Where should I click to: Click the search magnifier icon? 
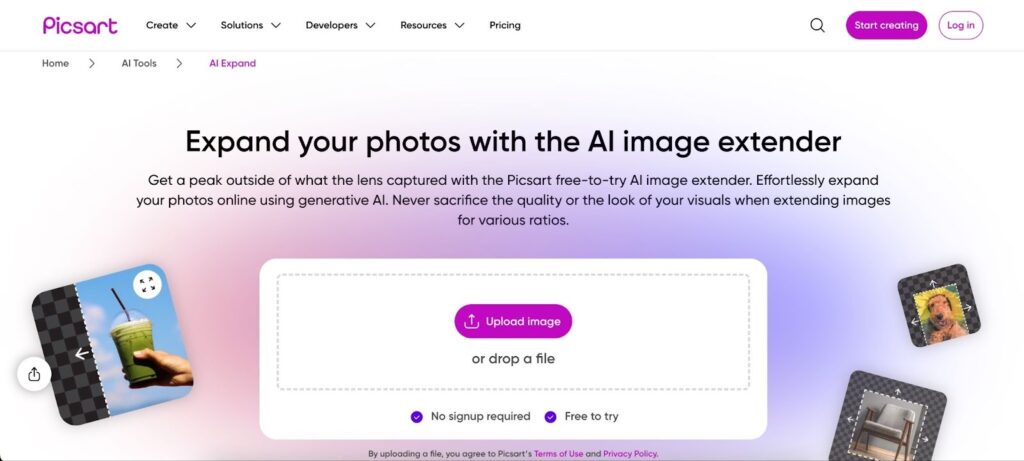[817, 25]
